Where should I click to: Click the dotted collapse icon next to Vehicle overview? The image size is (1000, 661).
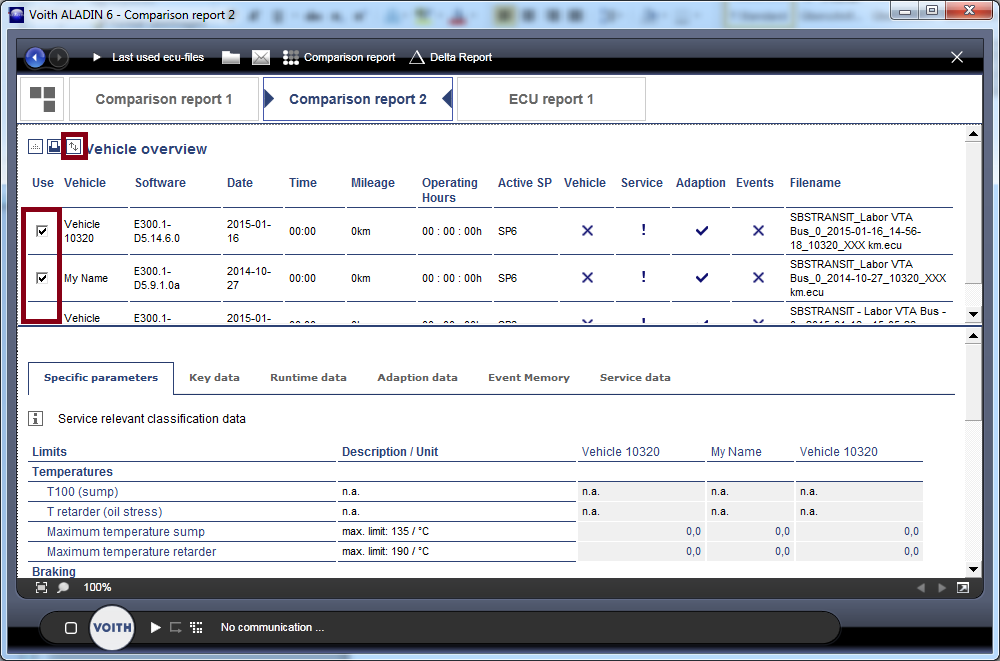click(x=36, y=147)
